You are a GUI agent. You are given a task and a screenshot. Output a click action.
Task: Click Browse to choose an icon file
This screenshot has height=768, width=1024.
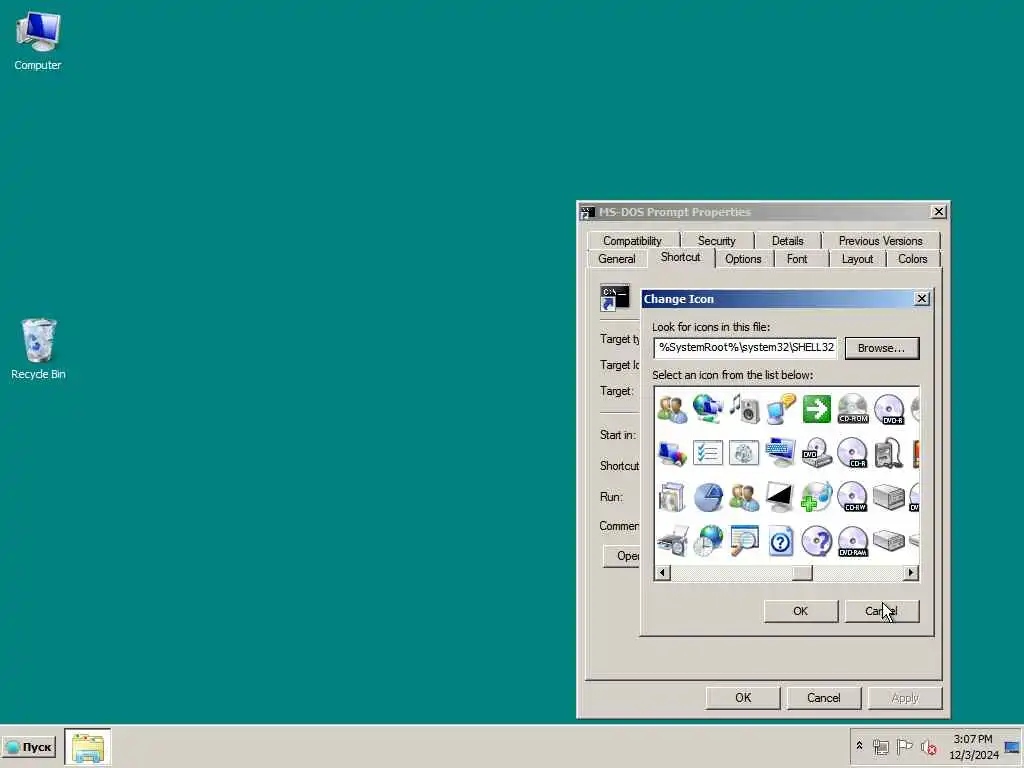882,348
